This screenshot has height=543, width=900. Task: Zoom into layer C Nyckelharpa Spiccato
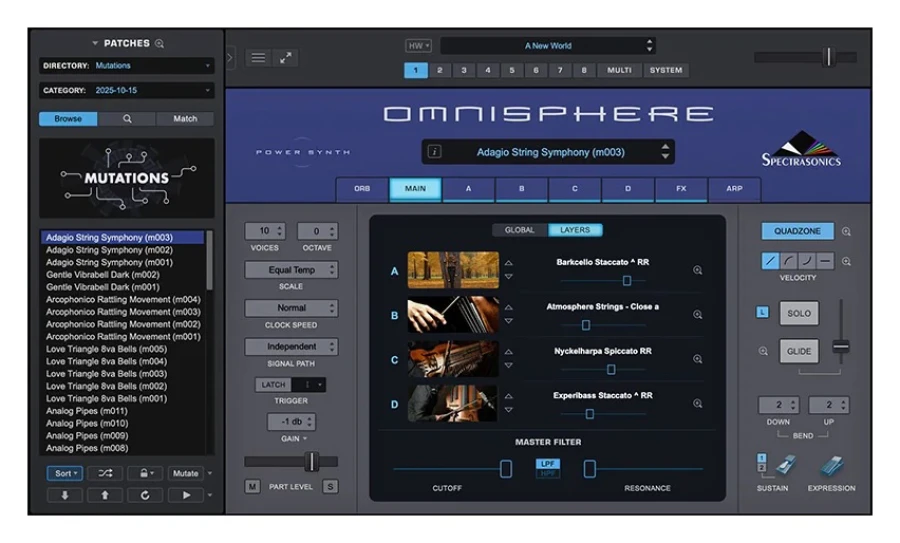pos(697,359)
